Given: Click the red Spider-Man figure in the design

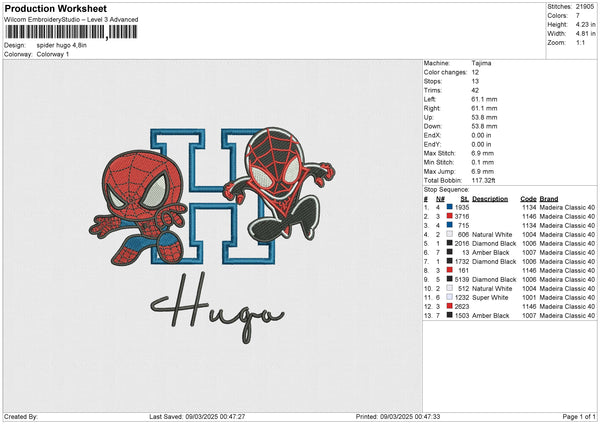Looking at the screenshot, I should pos(139,207).
